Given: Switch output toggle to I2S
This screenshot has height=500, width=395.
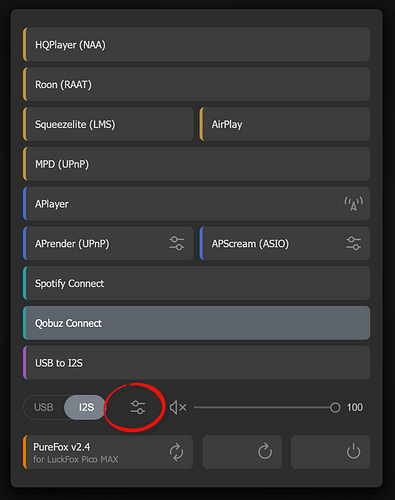Looking at the screenshot, I should (x=86, y=407).
